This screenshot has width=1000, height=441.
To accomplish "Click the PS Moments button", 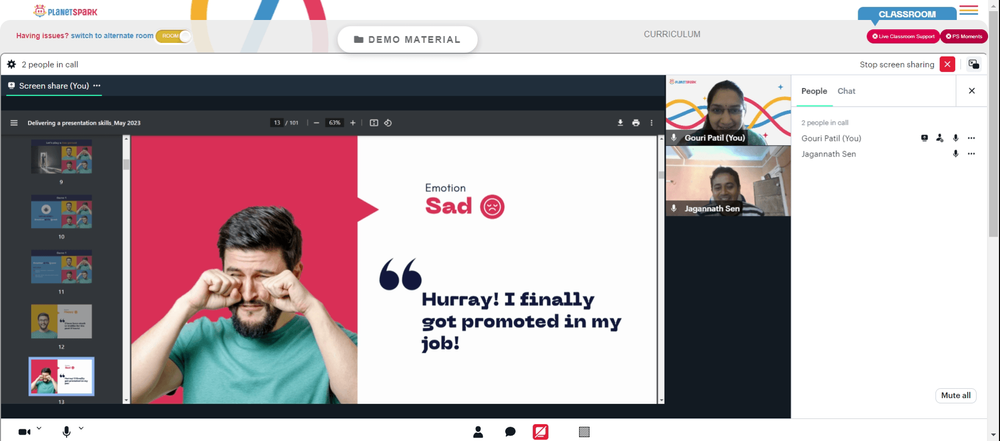I will point(964,36).
